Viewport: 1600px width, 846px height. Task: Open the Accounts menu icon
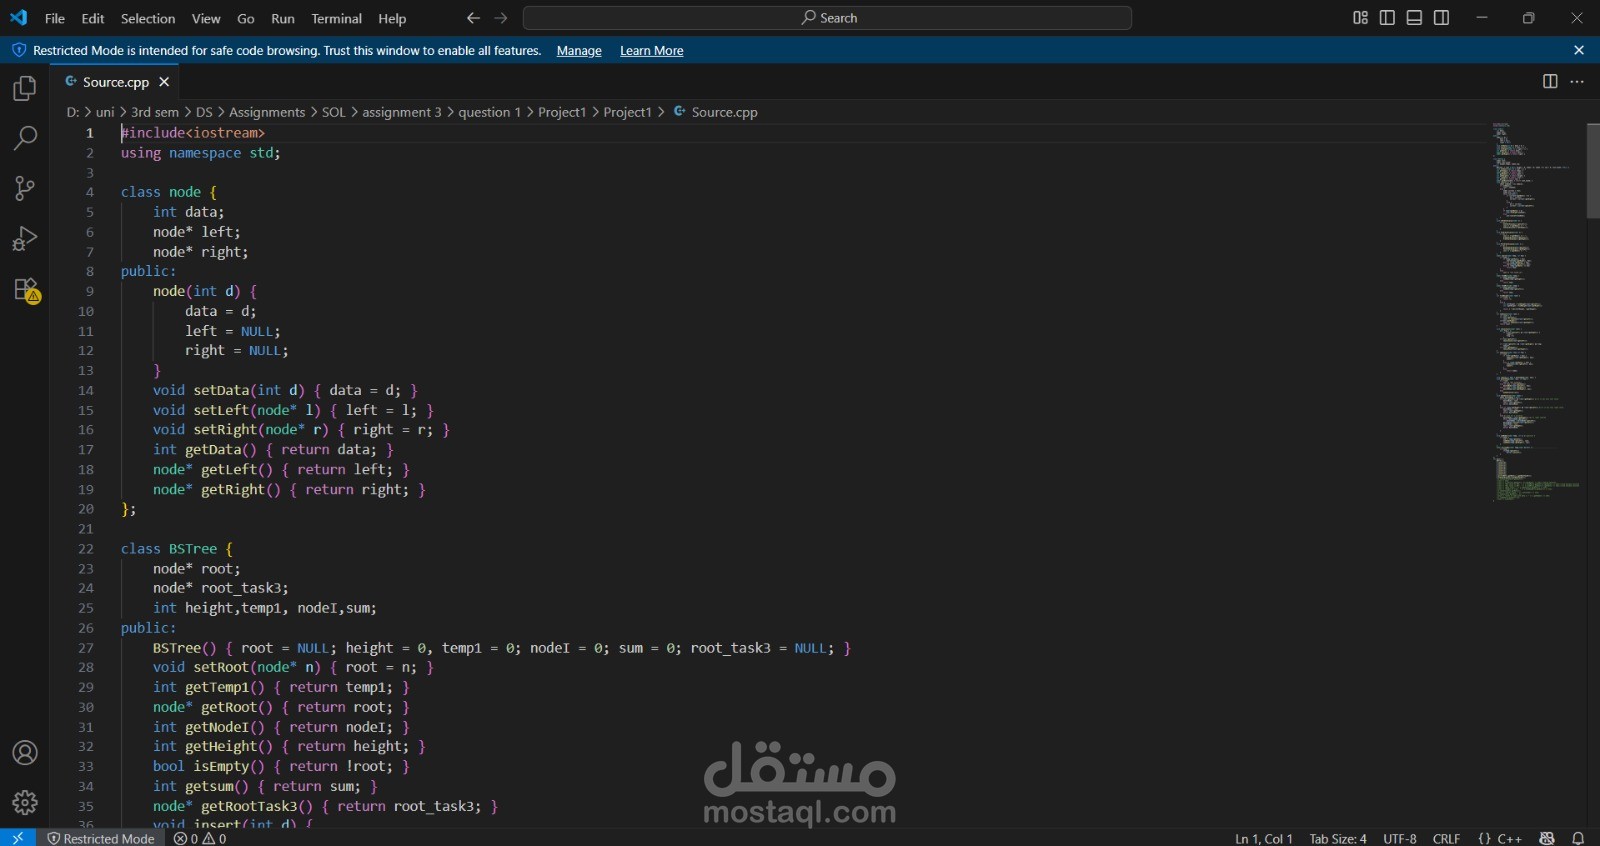click(25, 753)
